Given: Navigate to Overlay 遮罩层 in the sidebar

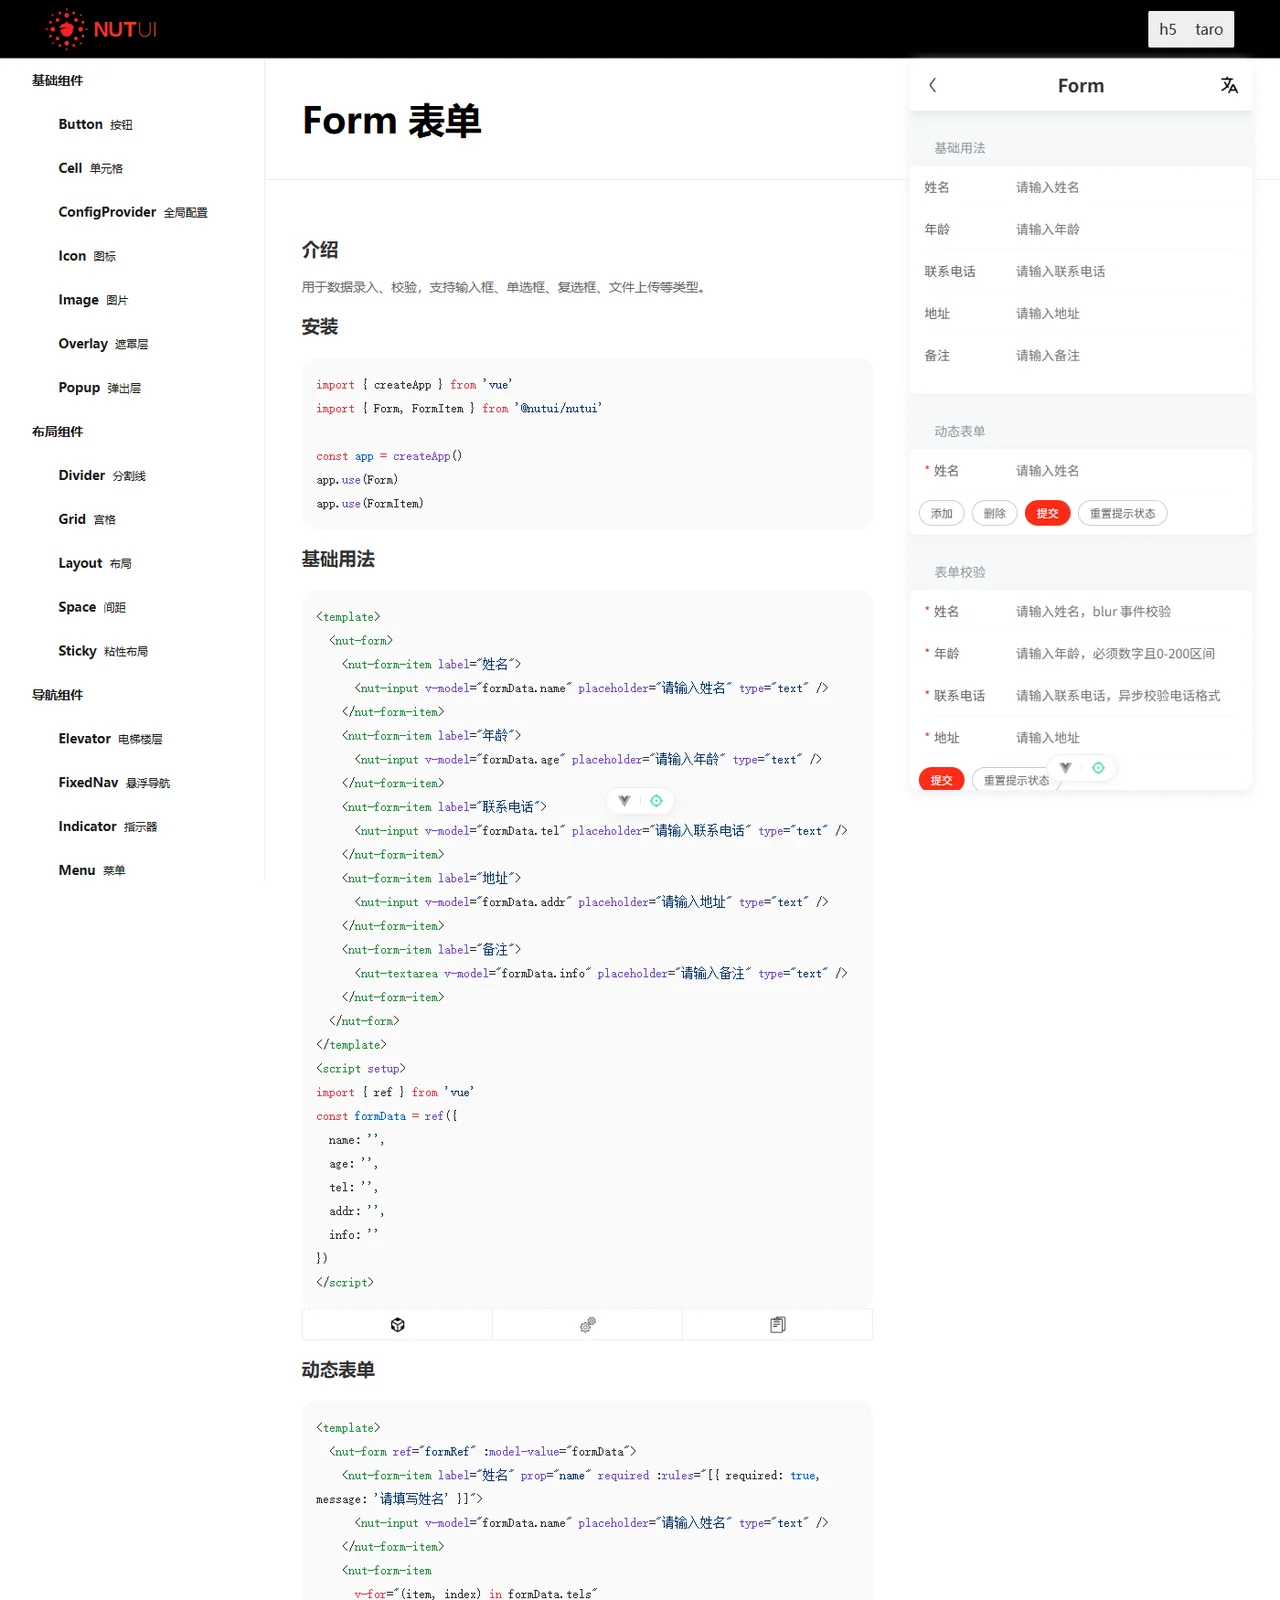Looking at the screenshot, I should [x=103, y=344].
